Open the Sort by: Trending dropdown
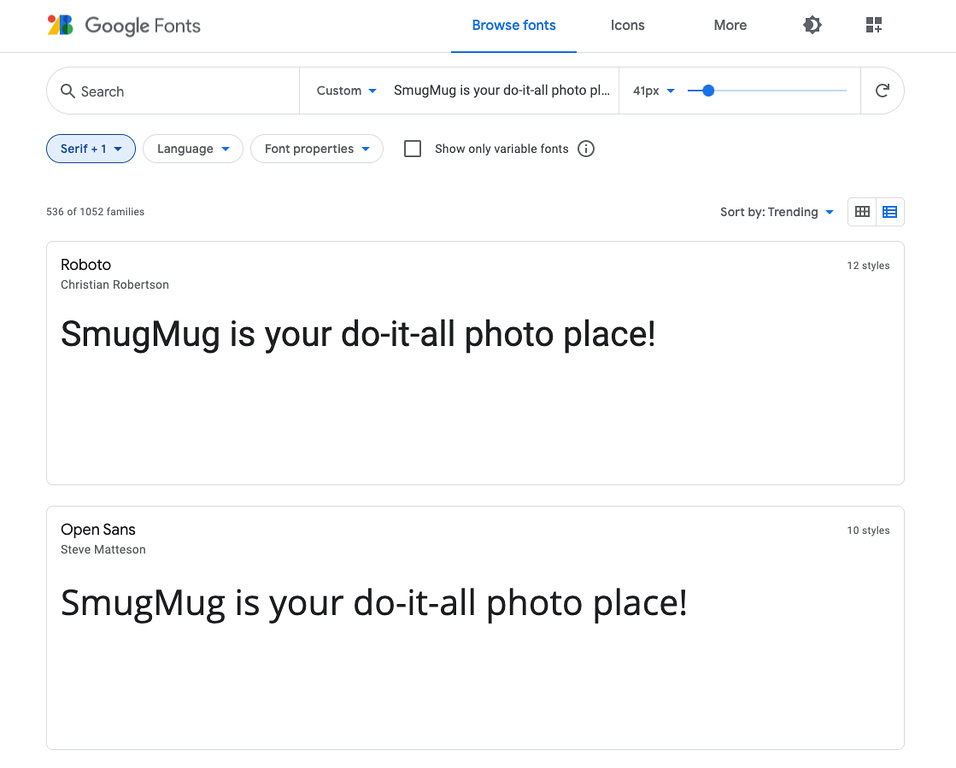Image resolution: width=956 pixels, height=768 pixels. (777, 212)
